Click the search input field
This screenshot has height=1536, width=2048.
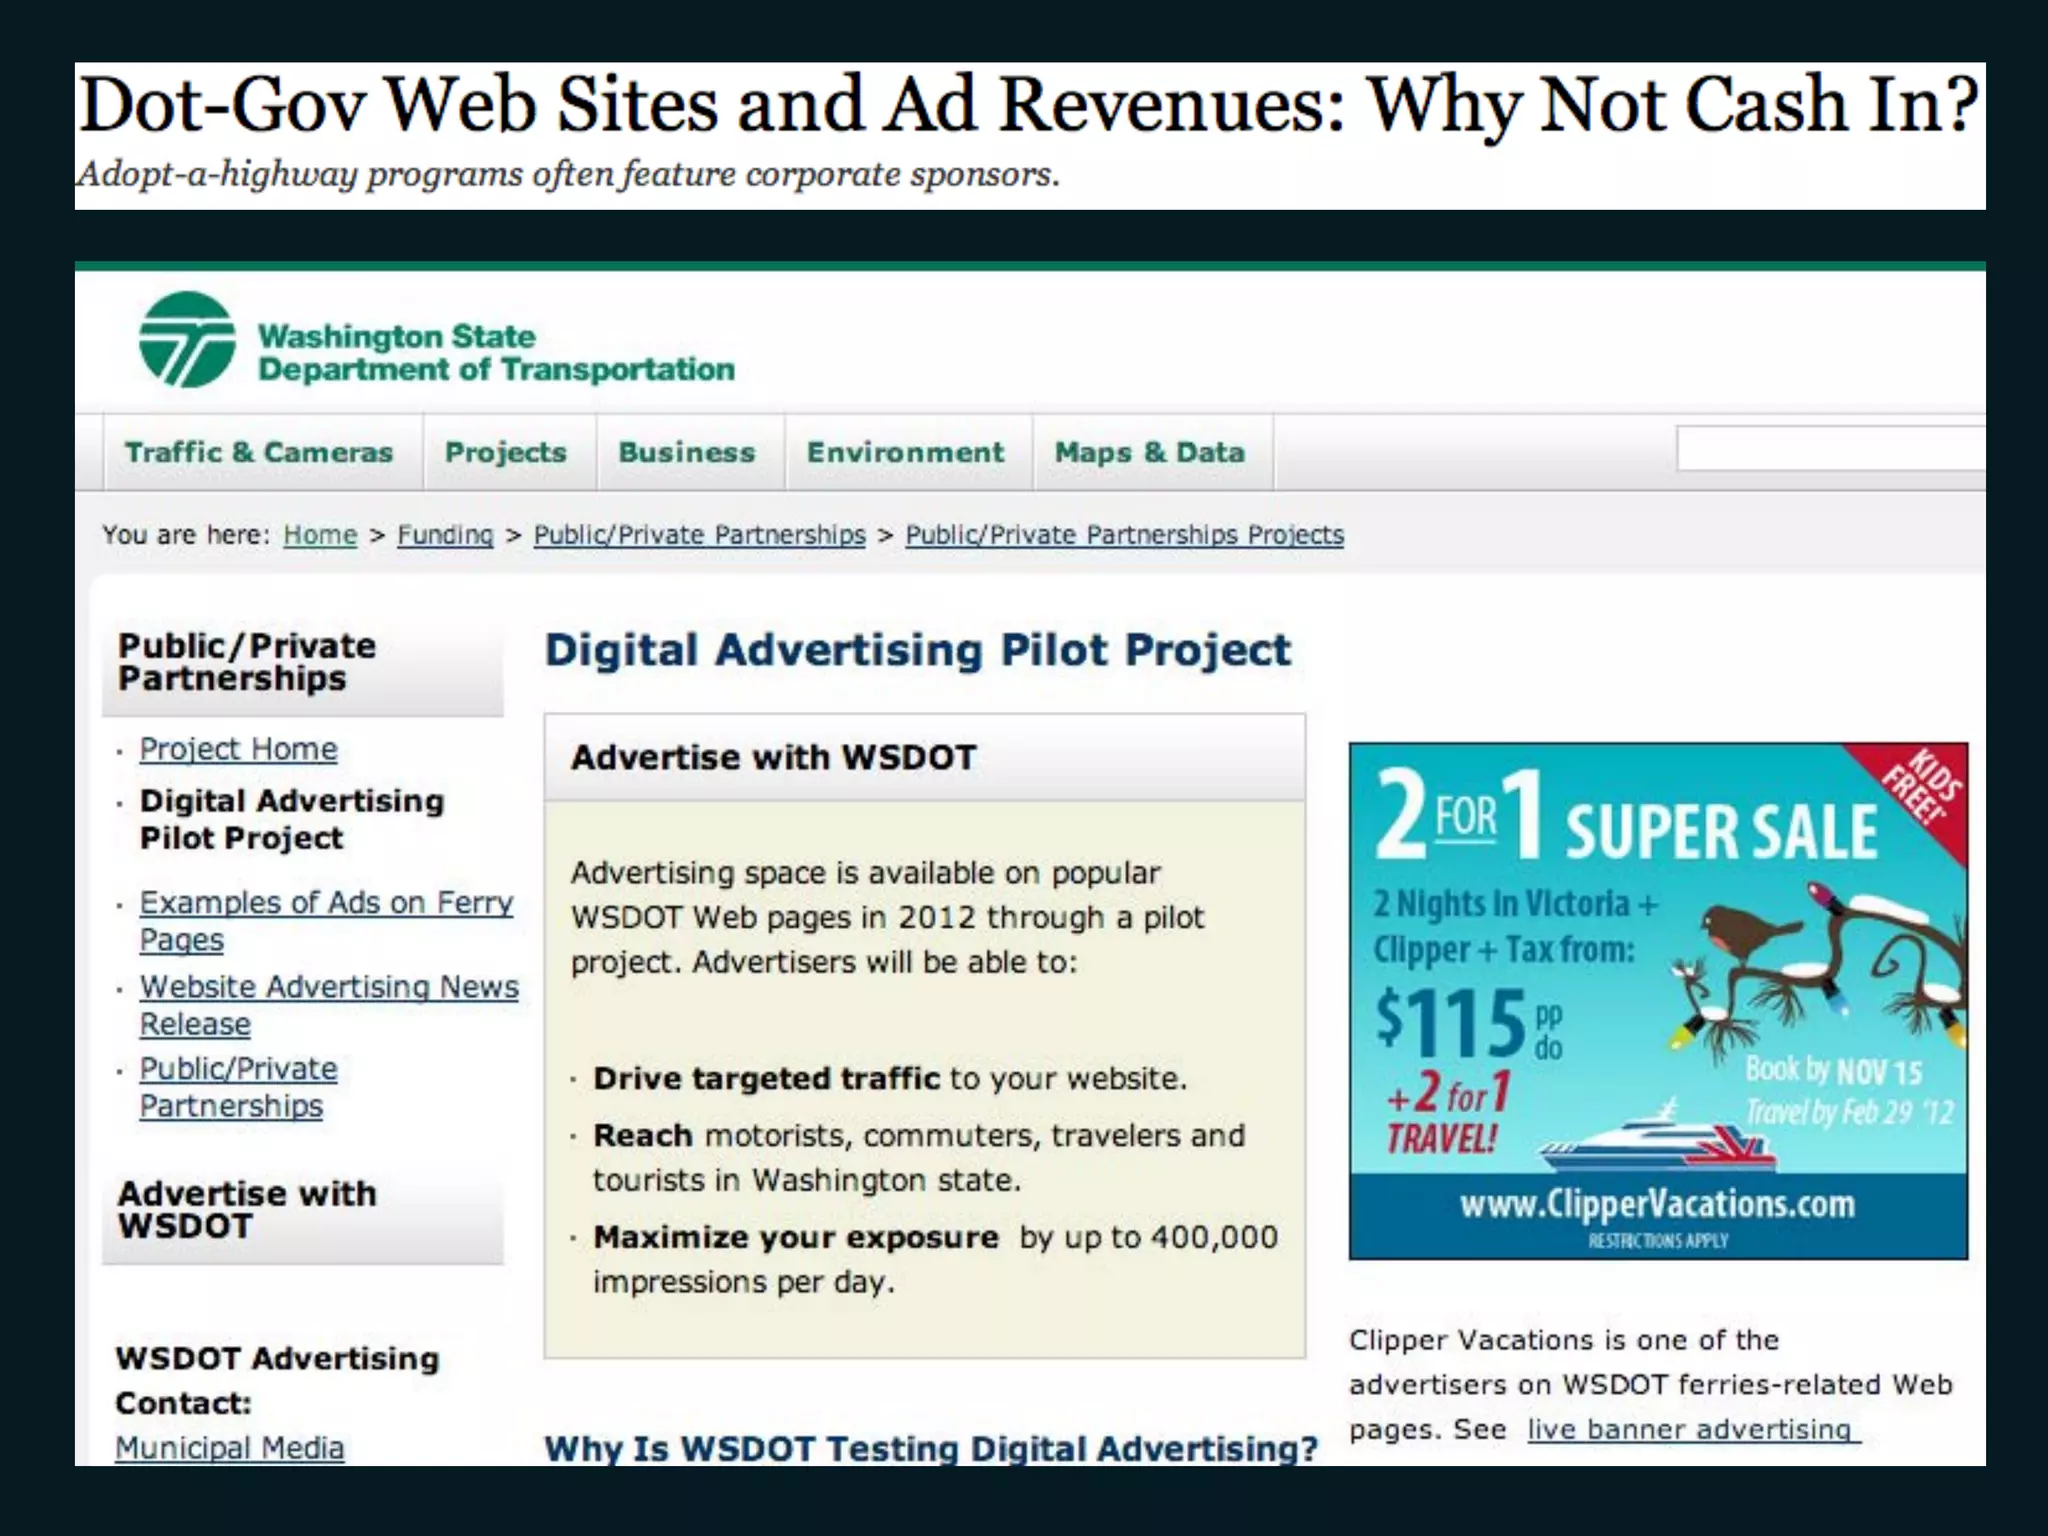tap(1830, 448)
